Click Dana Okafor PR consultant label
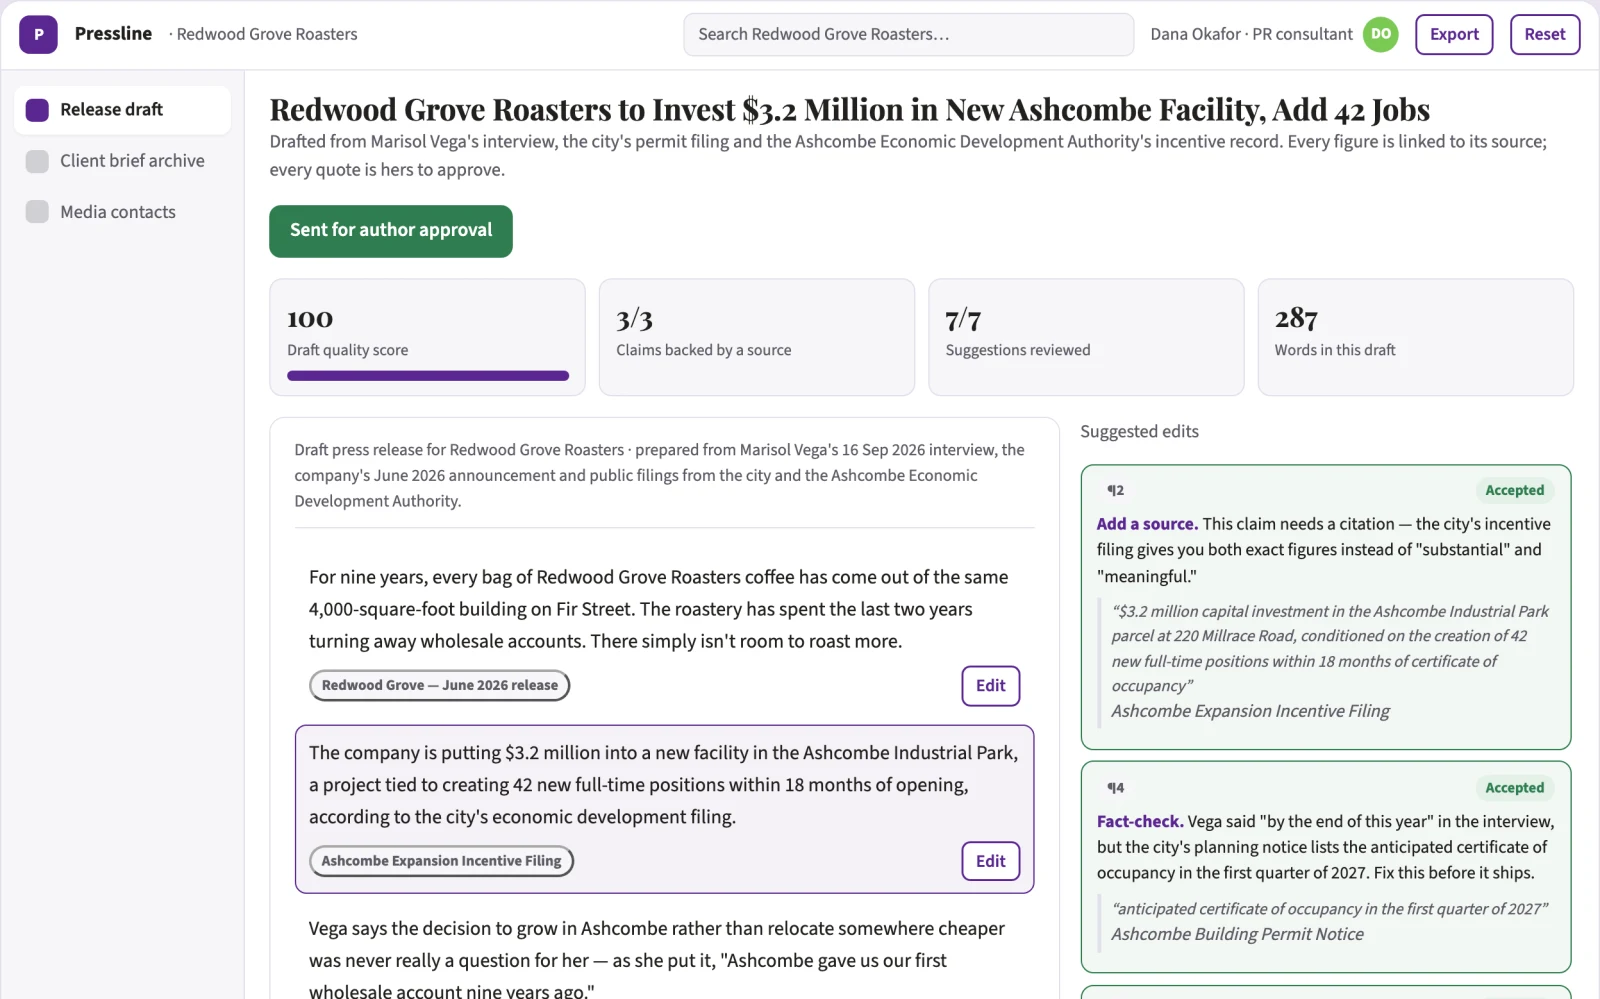This screenshot has height=999, width=1600. pos(1251,34)
